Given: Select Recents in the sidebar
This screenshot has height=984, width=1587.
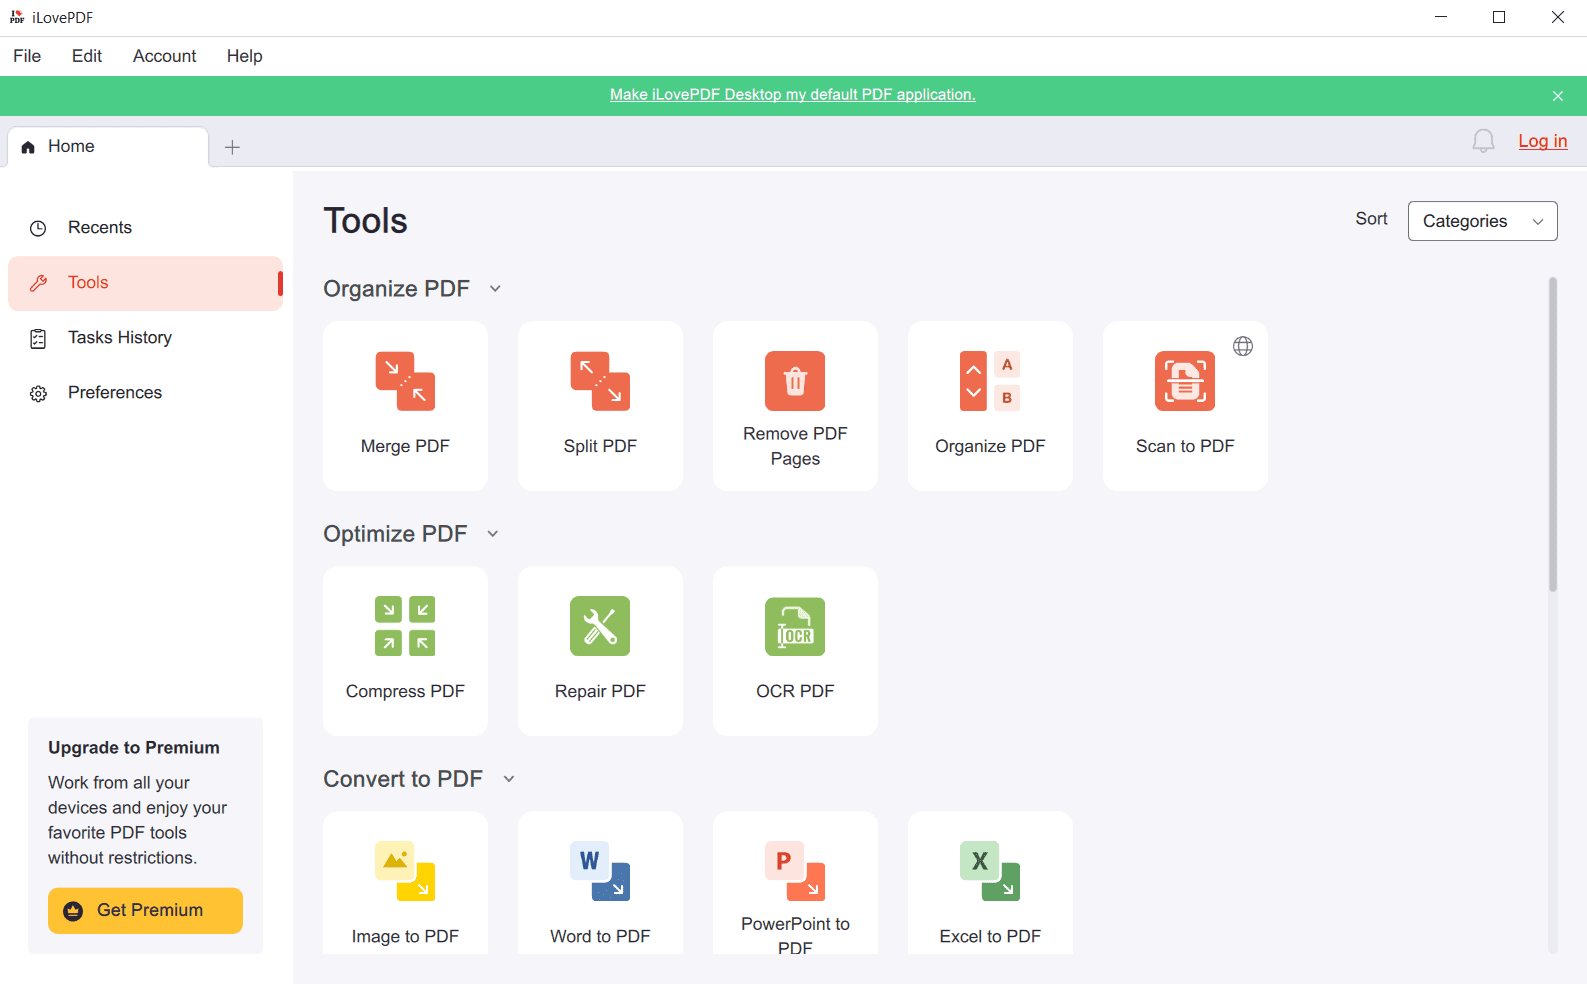Looking at the screenshot, I should click(x=145, y=228).
